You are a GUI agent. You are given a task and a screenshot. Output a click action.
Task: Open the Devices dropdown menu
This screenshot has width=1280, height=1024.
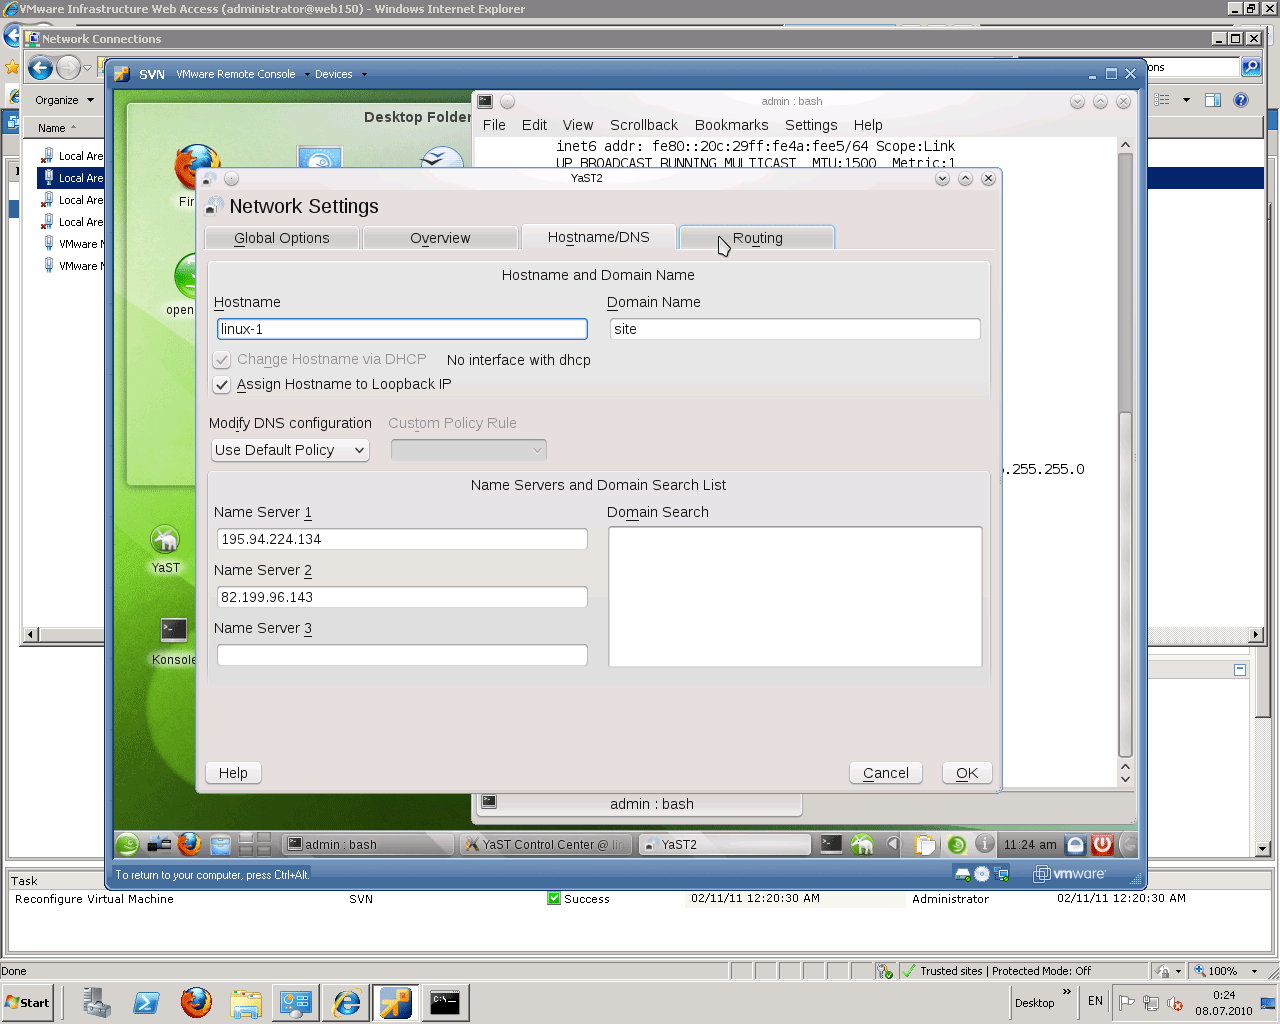click(x=340, y=74)
